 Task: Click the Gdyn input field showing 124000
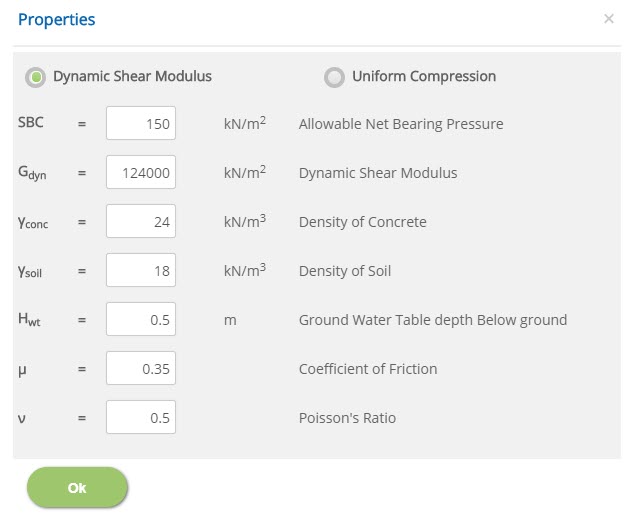point(141,172)
